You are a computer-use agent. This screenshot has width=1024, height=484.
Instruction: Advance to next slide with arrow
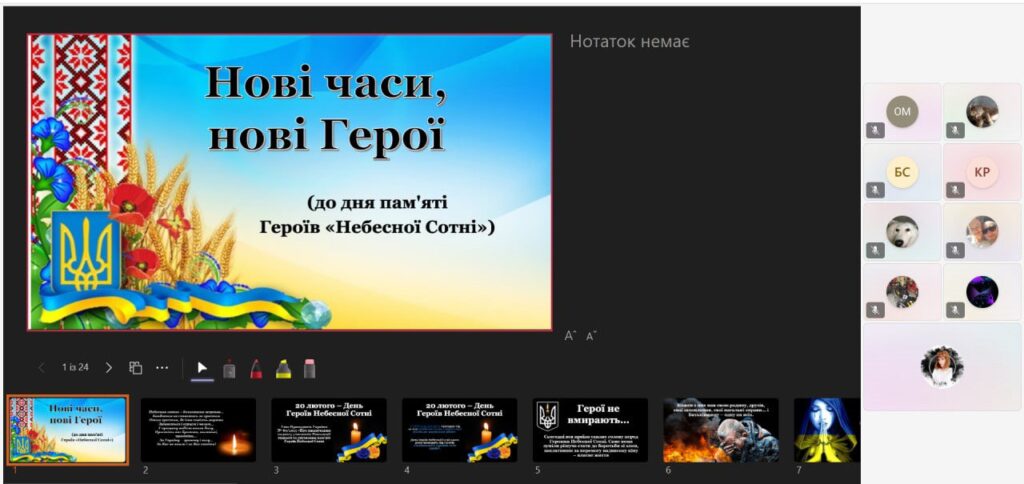point(109,368)
